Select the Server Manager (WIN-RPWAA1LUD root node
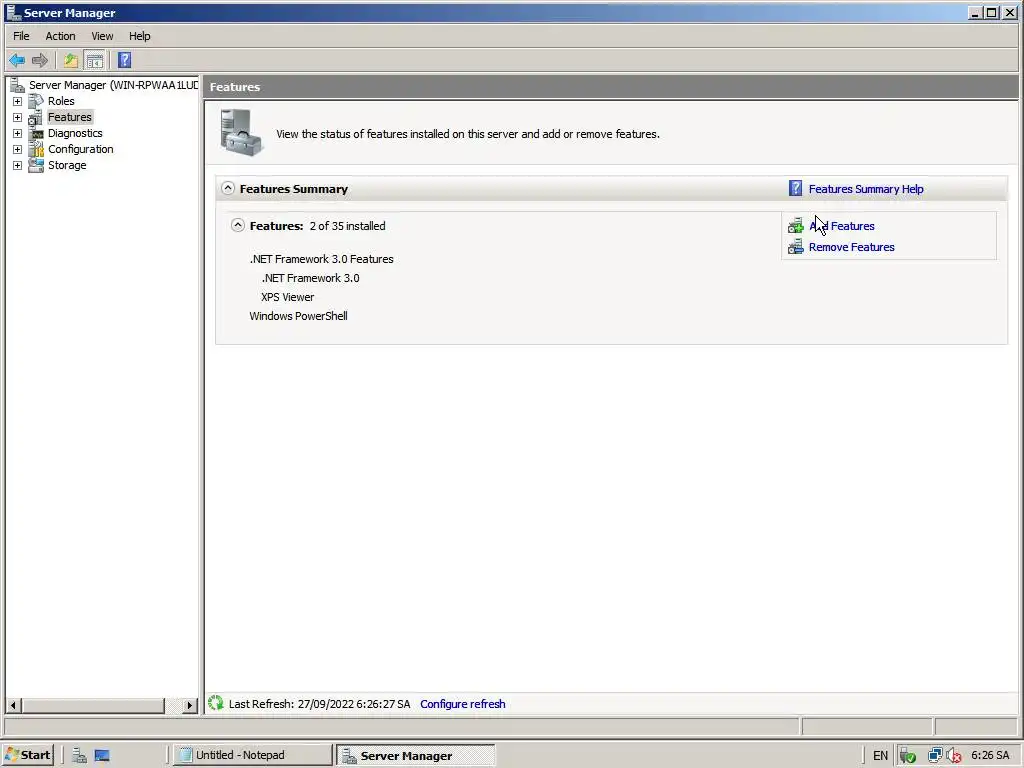 [x=114, y=86]
